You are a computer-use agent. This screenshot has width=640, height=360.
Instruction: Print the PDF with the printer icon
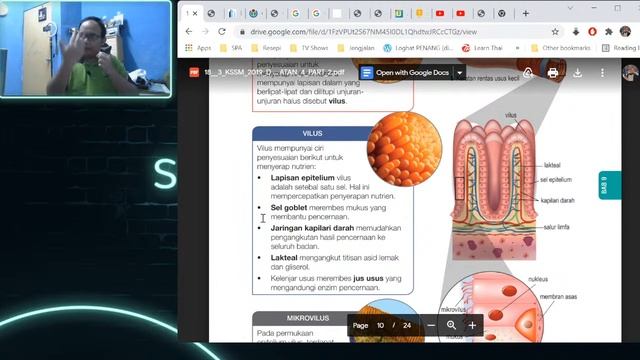(x=553, y=73)
